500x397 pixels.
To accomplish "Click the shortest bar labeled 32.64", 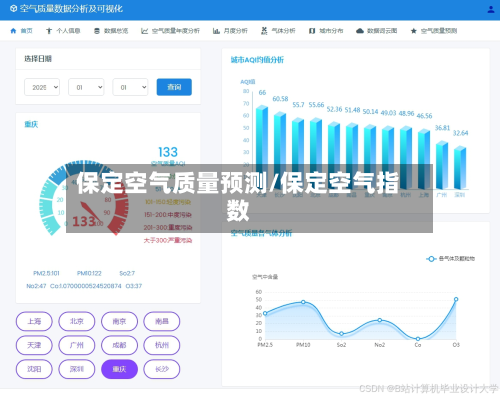I will tap(460, 168).
